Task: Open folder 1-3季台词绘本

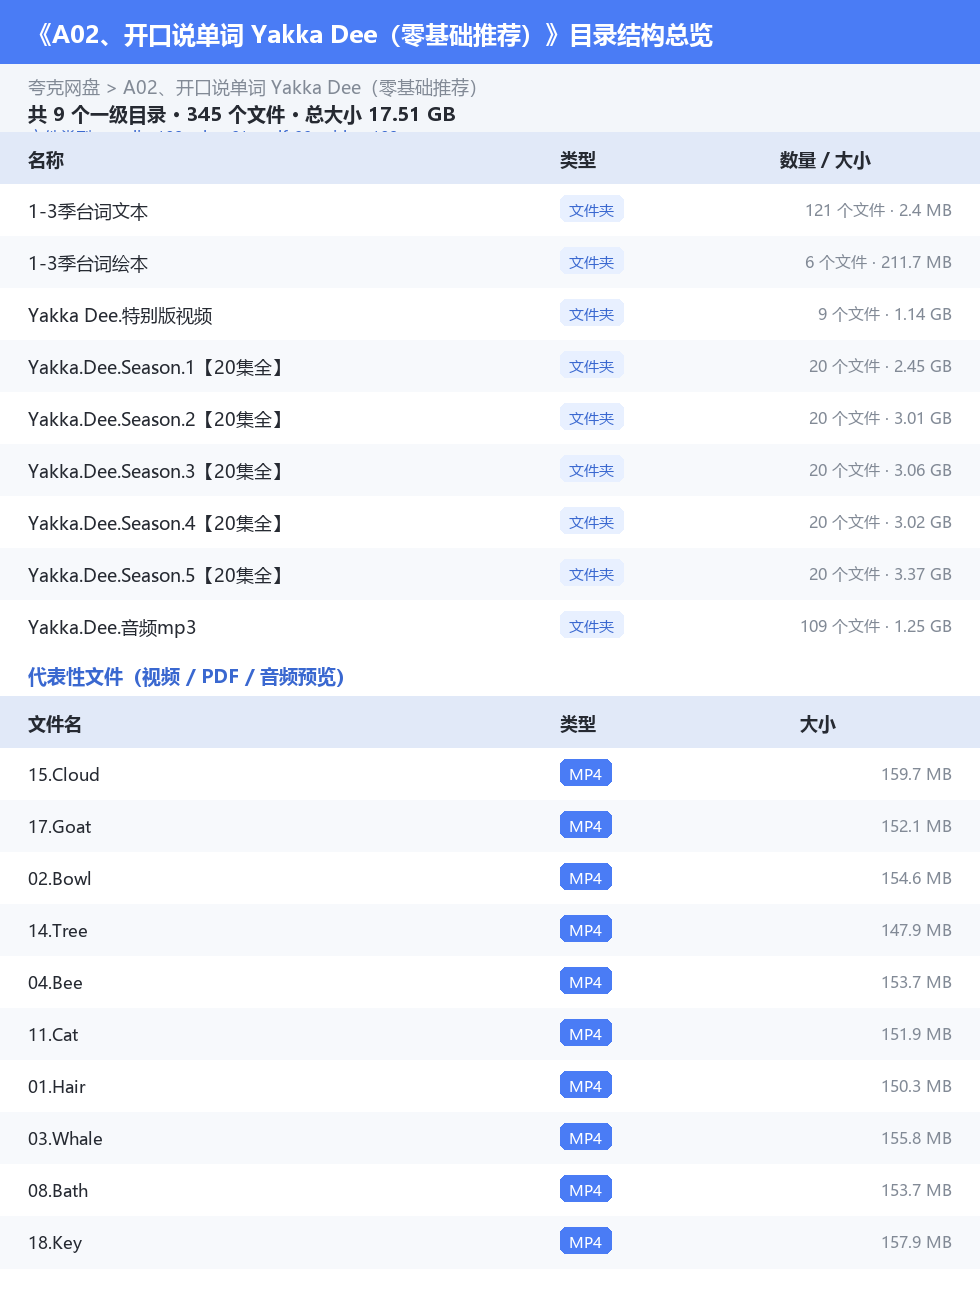Action: click(x=88, y=263)
